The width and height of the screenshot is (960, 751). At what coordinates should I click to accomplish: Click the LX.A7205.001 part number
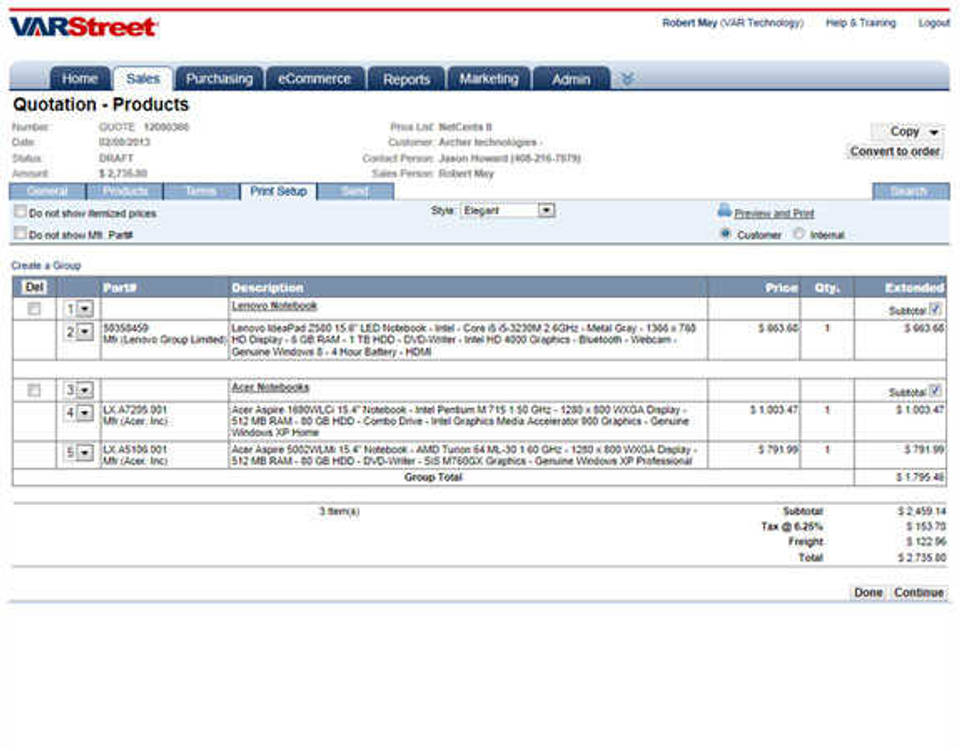(135, 409)
